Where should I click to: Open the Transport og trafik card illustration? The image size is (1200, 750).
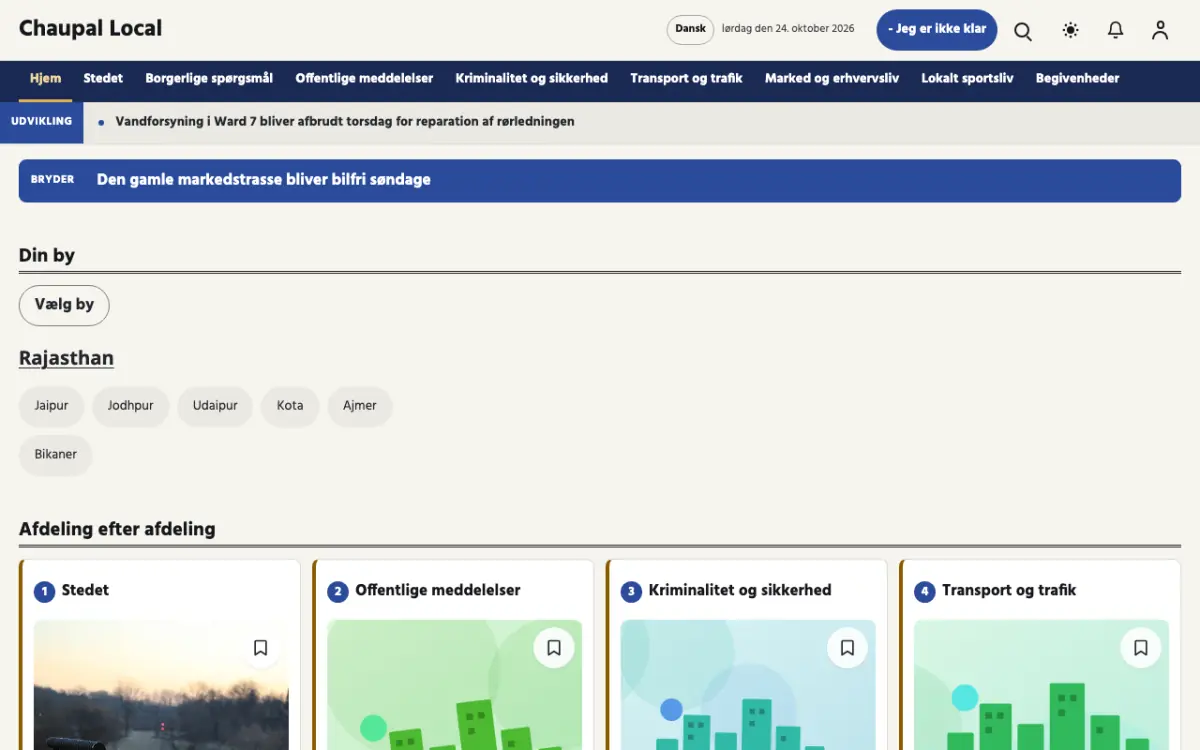(1042, 685)
